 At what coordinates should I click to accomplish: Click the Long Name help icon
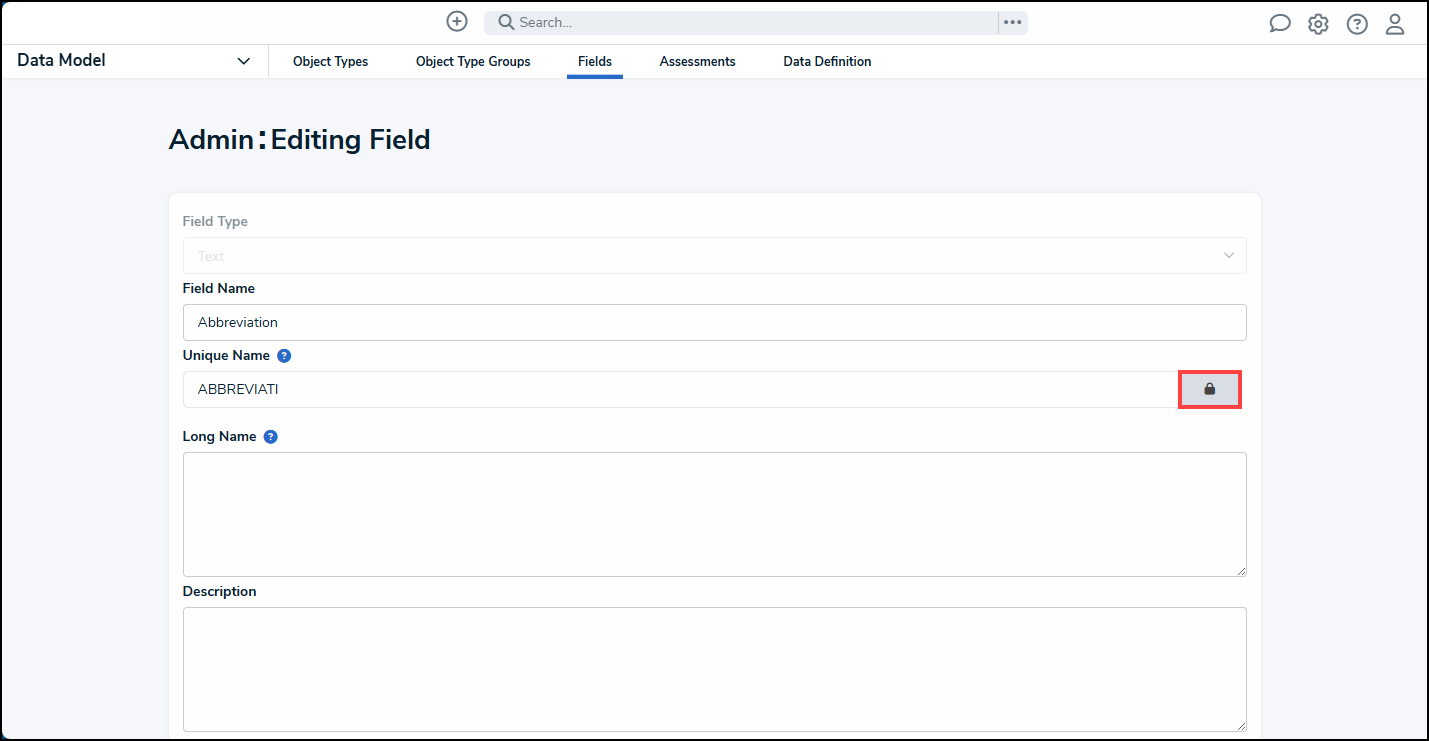point(271,437)
